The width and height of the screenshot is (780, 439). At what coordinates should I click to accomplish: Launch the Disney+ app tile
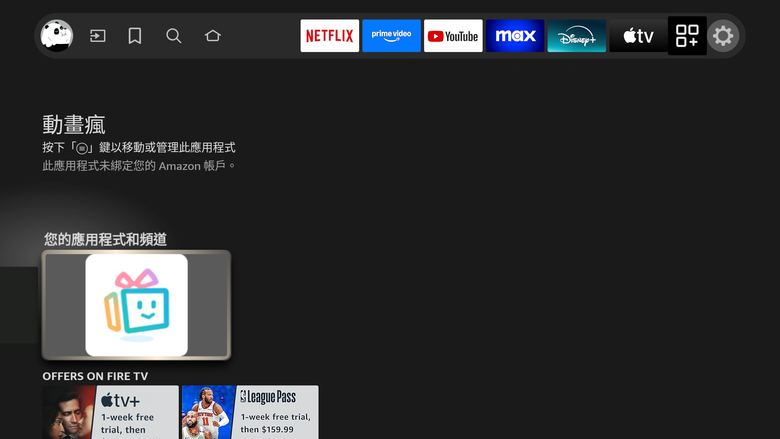(x=577, y=36)
